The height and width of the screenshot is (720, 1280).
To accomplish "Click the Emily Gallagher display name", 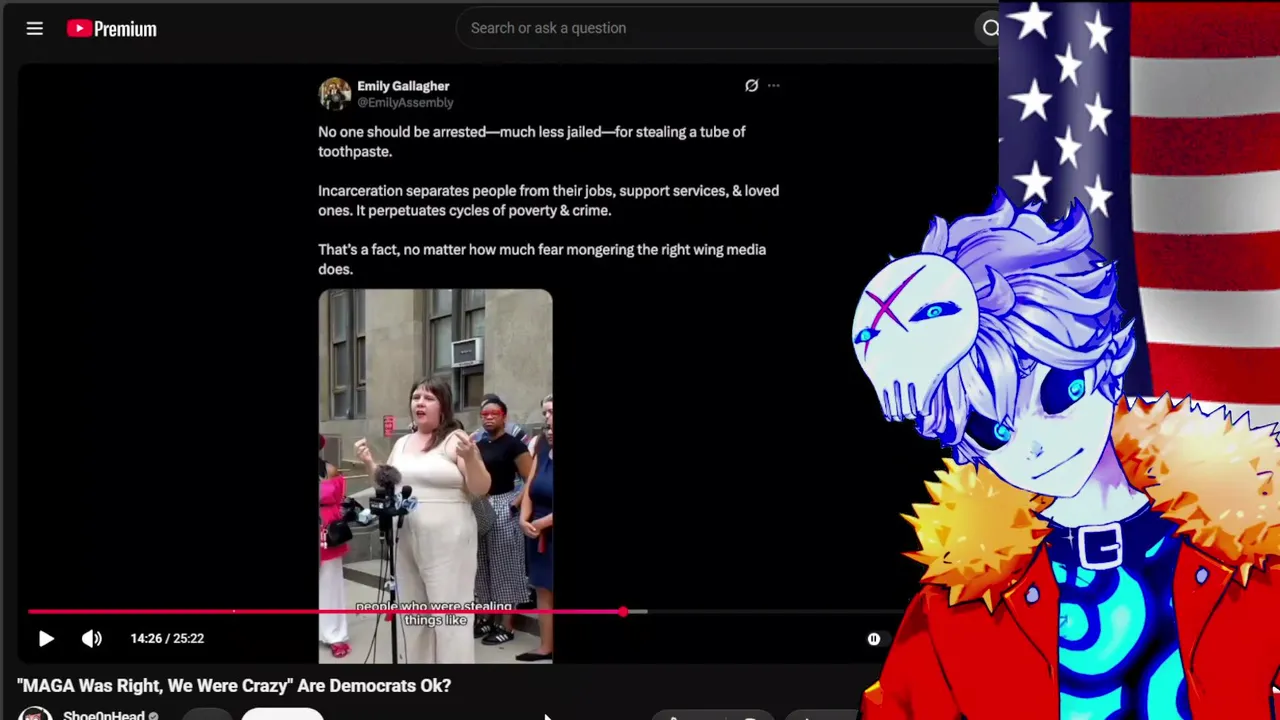I will tap(403, 86).
